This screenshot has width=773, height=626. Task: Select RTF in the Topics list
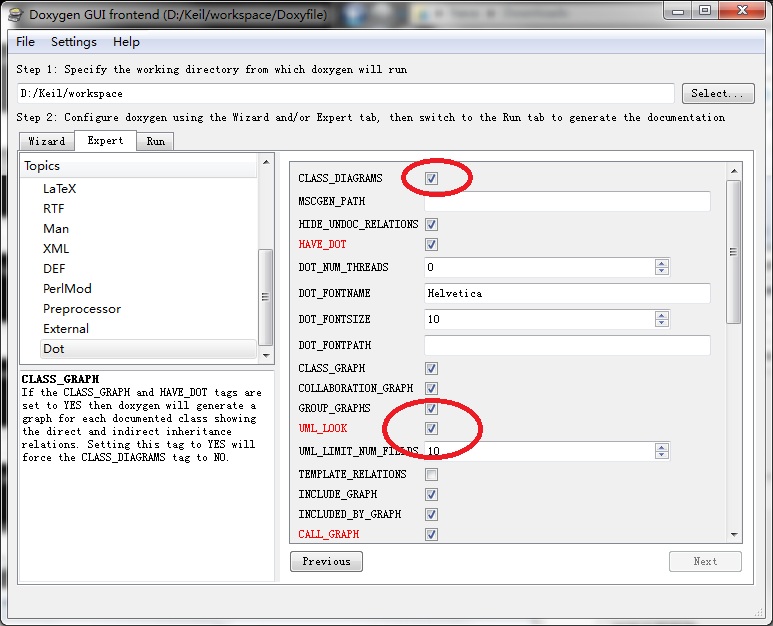(54, 209)
